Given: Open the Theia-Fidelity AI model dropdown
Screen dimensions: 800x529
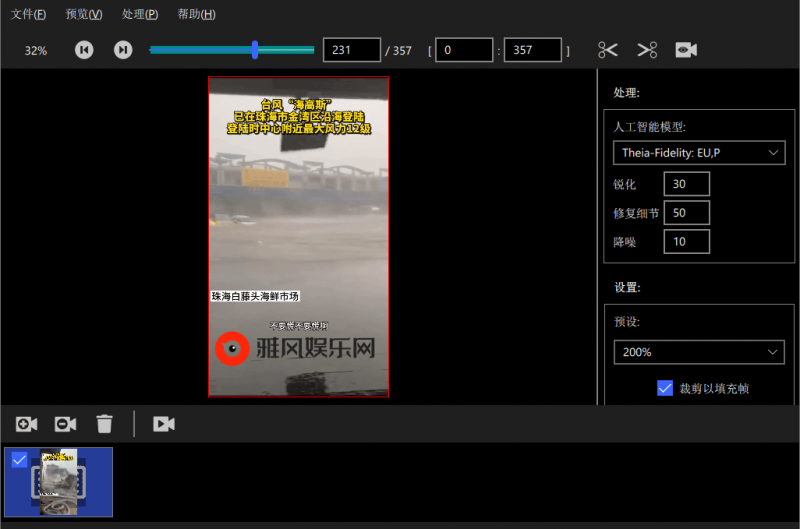Looking at the screenshot, I should tap(698, 153).
